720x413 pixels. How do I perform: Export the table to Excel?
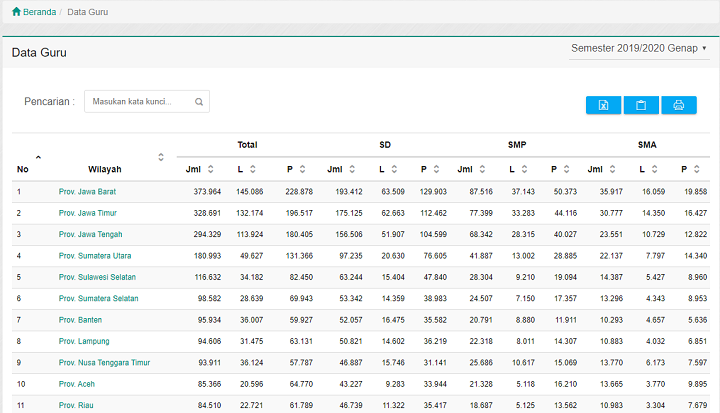click(x=603, y=105)
